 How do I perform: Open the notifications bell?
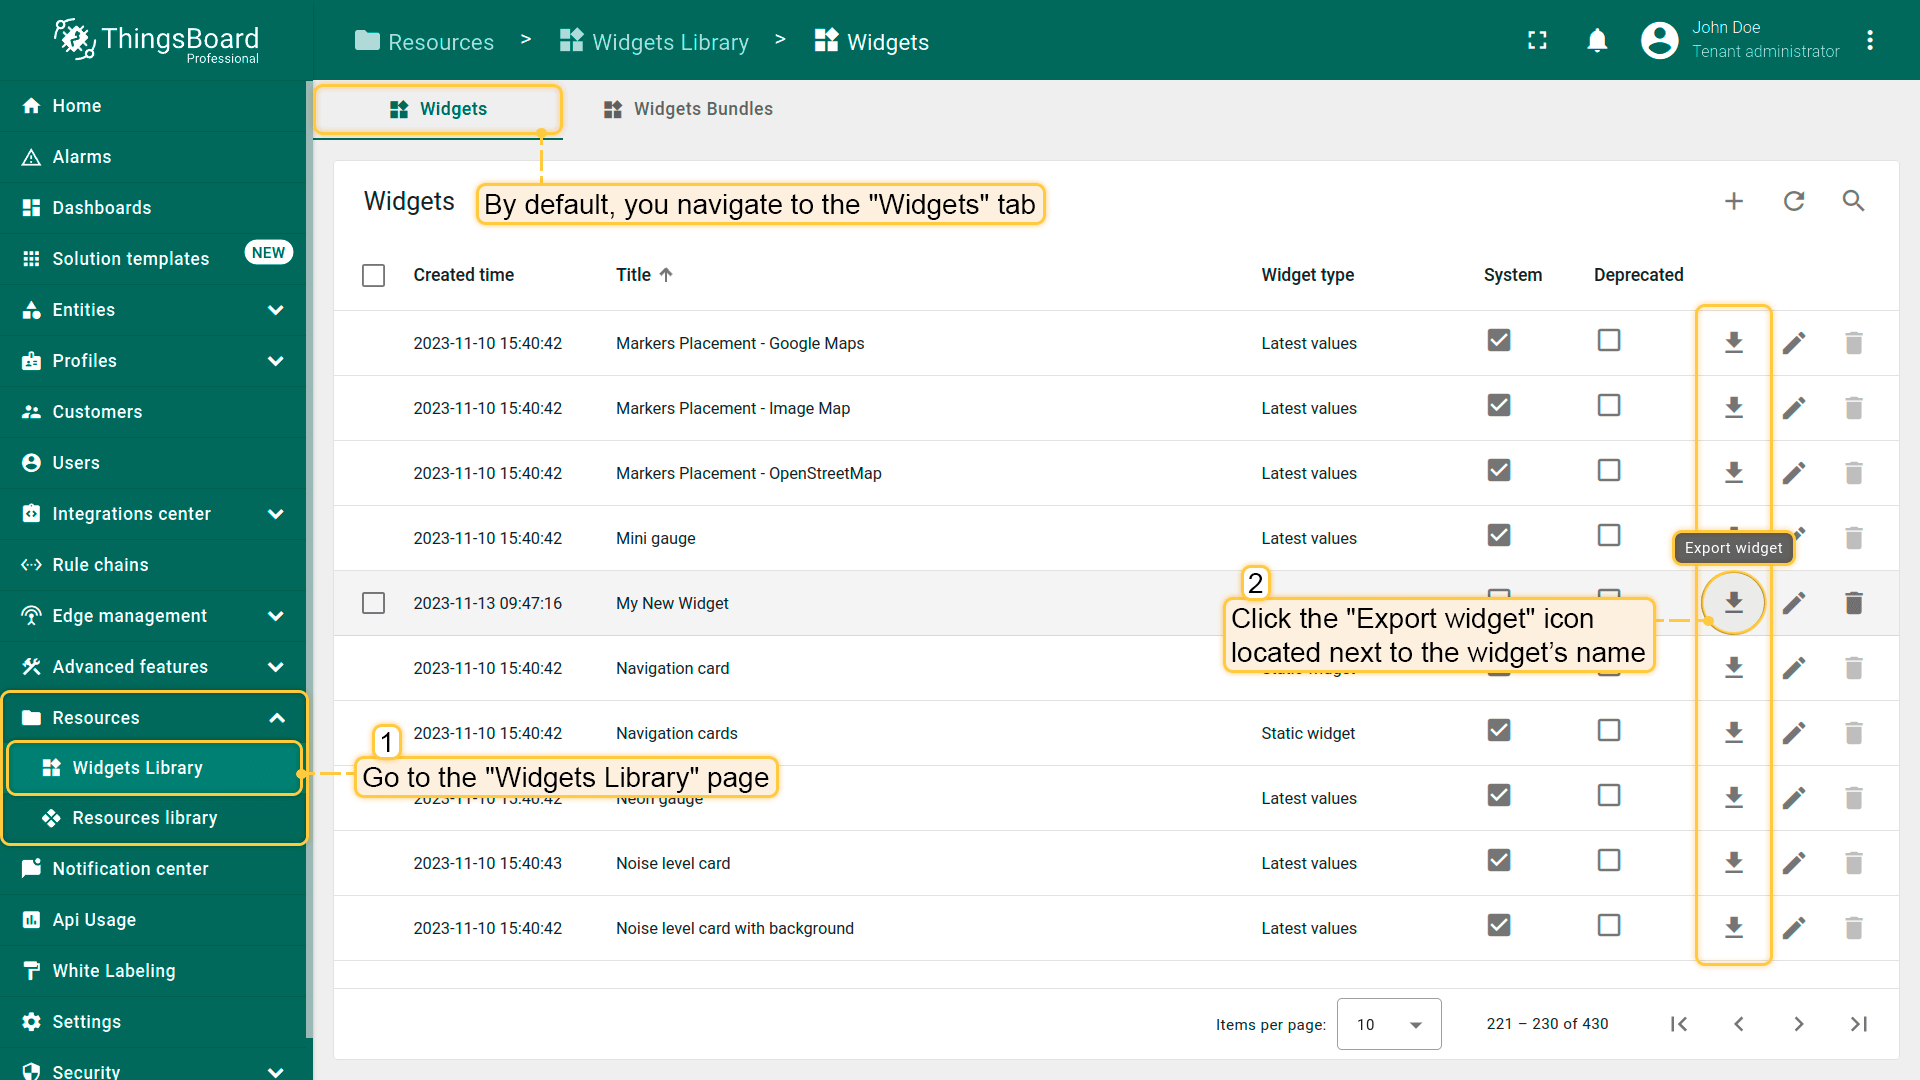[1597, 41]
